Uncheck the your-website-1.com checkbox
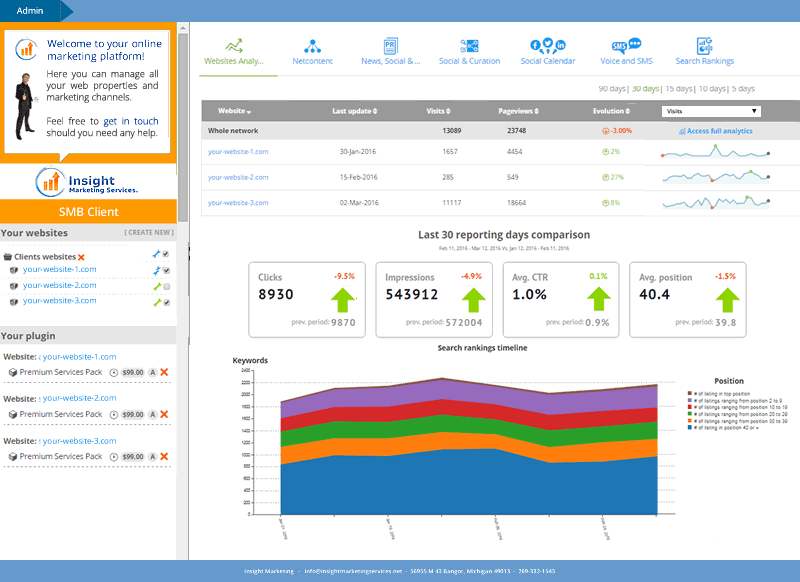 [166, 270]
